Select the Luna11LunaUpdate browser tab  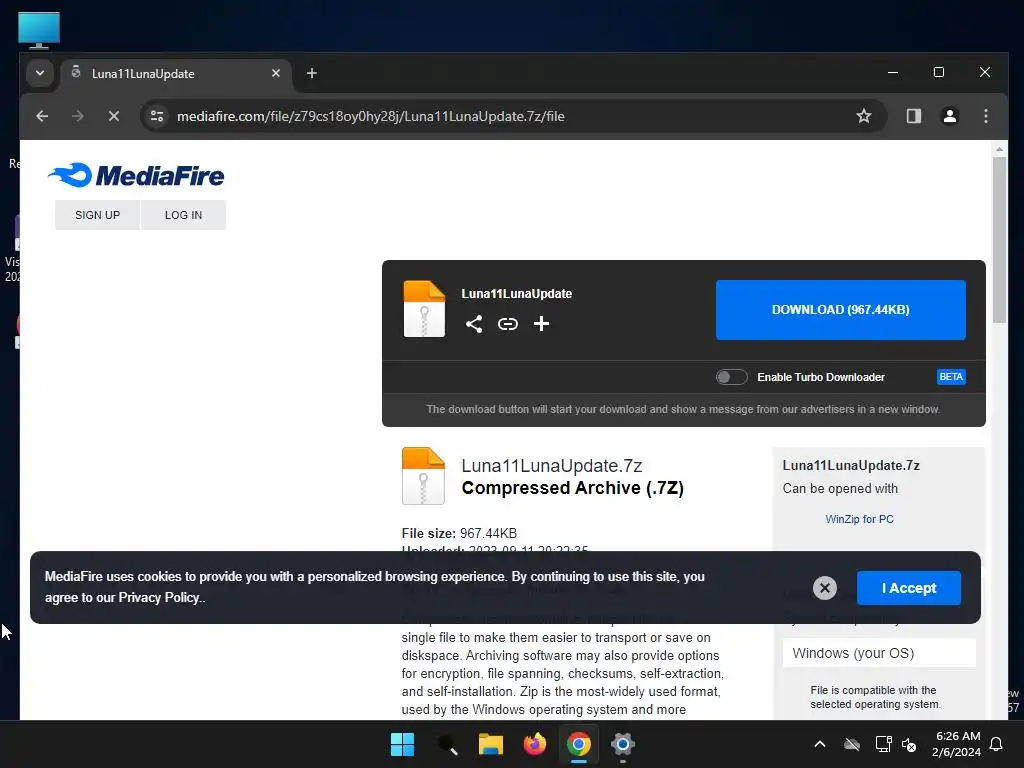pos(176,73)
